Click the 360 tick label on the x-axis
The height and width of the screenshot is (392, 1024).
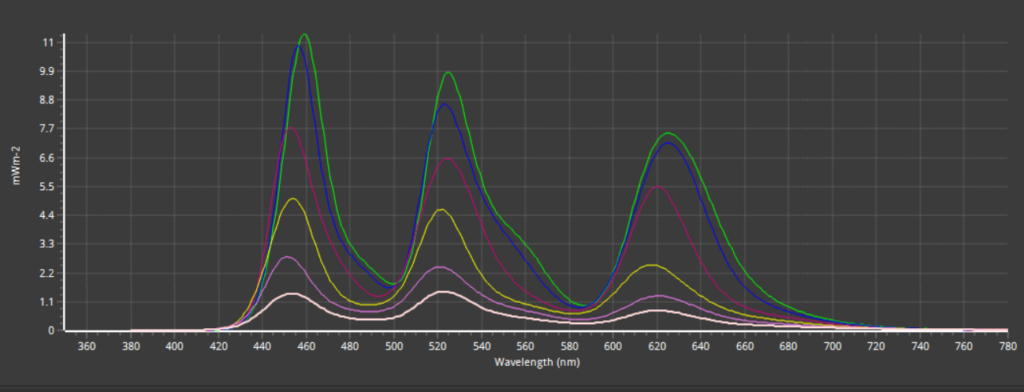click(87, 346)
